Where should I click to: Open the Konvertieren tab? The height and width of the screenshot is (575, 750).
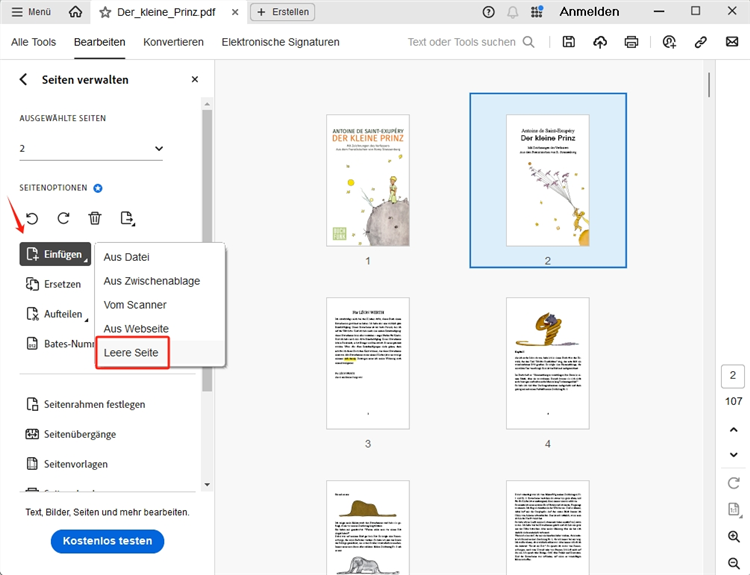click(x=173, y=42)
